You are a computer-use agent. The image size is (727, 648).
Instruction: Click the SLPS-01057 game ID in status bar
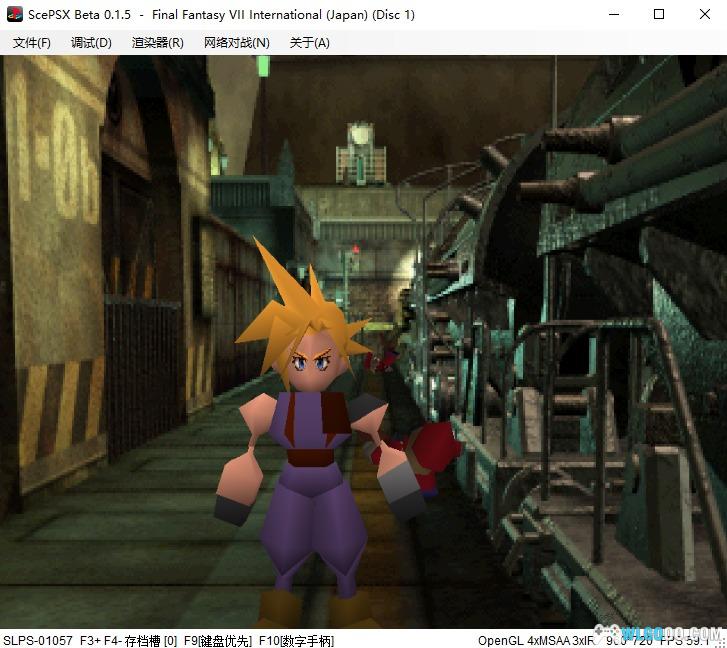pyautogui.click(x=38, y=640)
